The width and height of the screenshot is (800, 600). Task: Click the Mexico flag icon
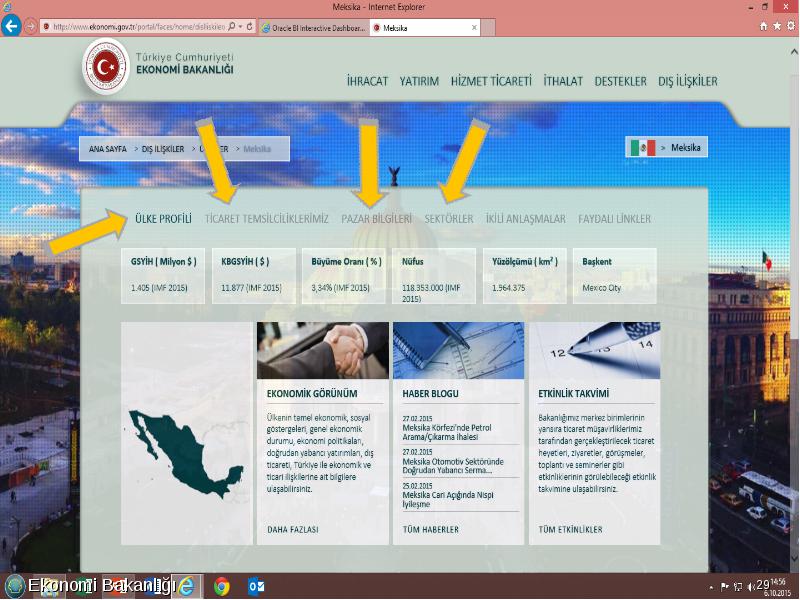[x=643, y=147]
